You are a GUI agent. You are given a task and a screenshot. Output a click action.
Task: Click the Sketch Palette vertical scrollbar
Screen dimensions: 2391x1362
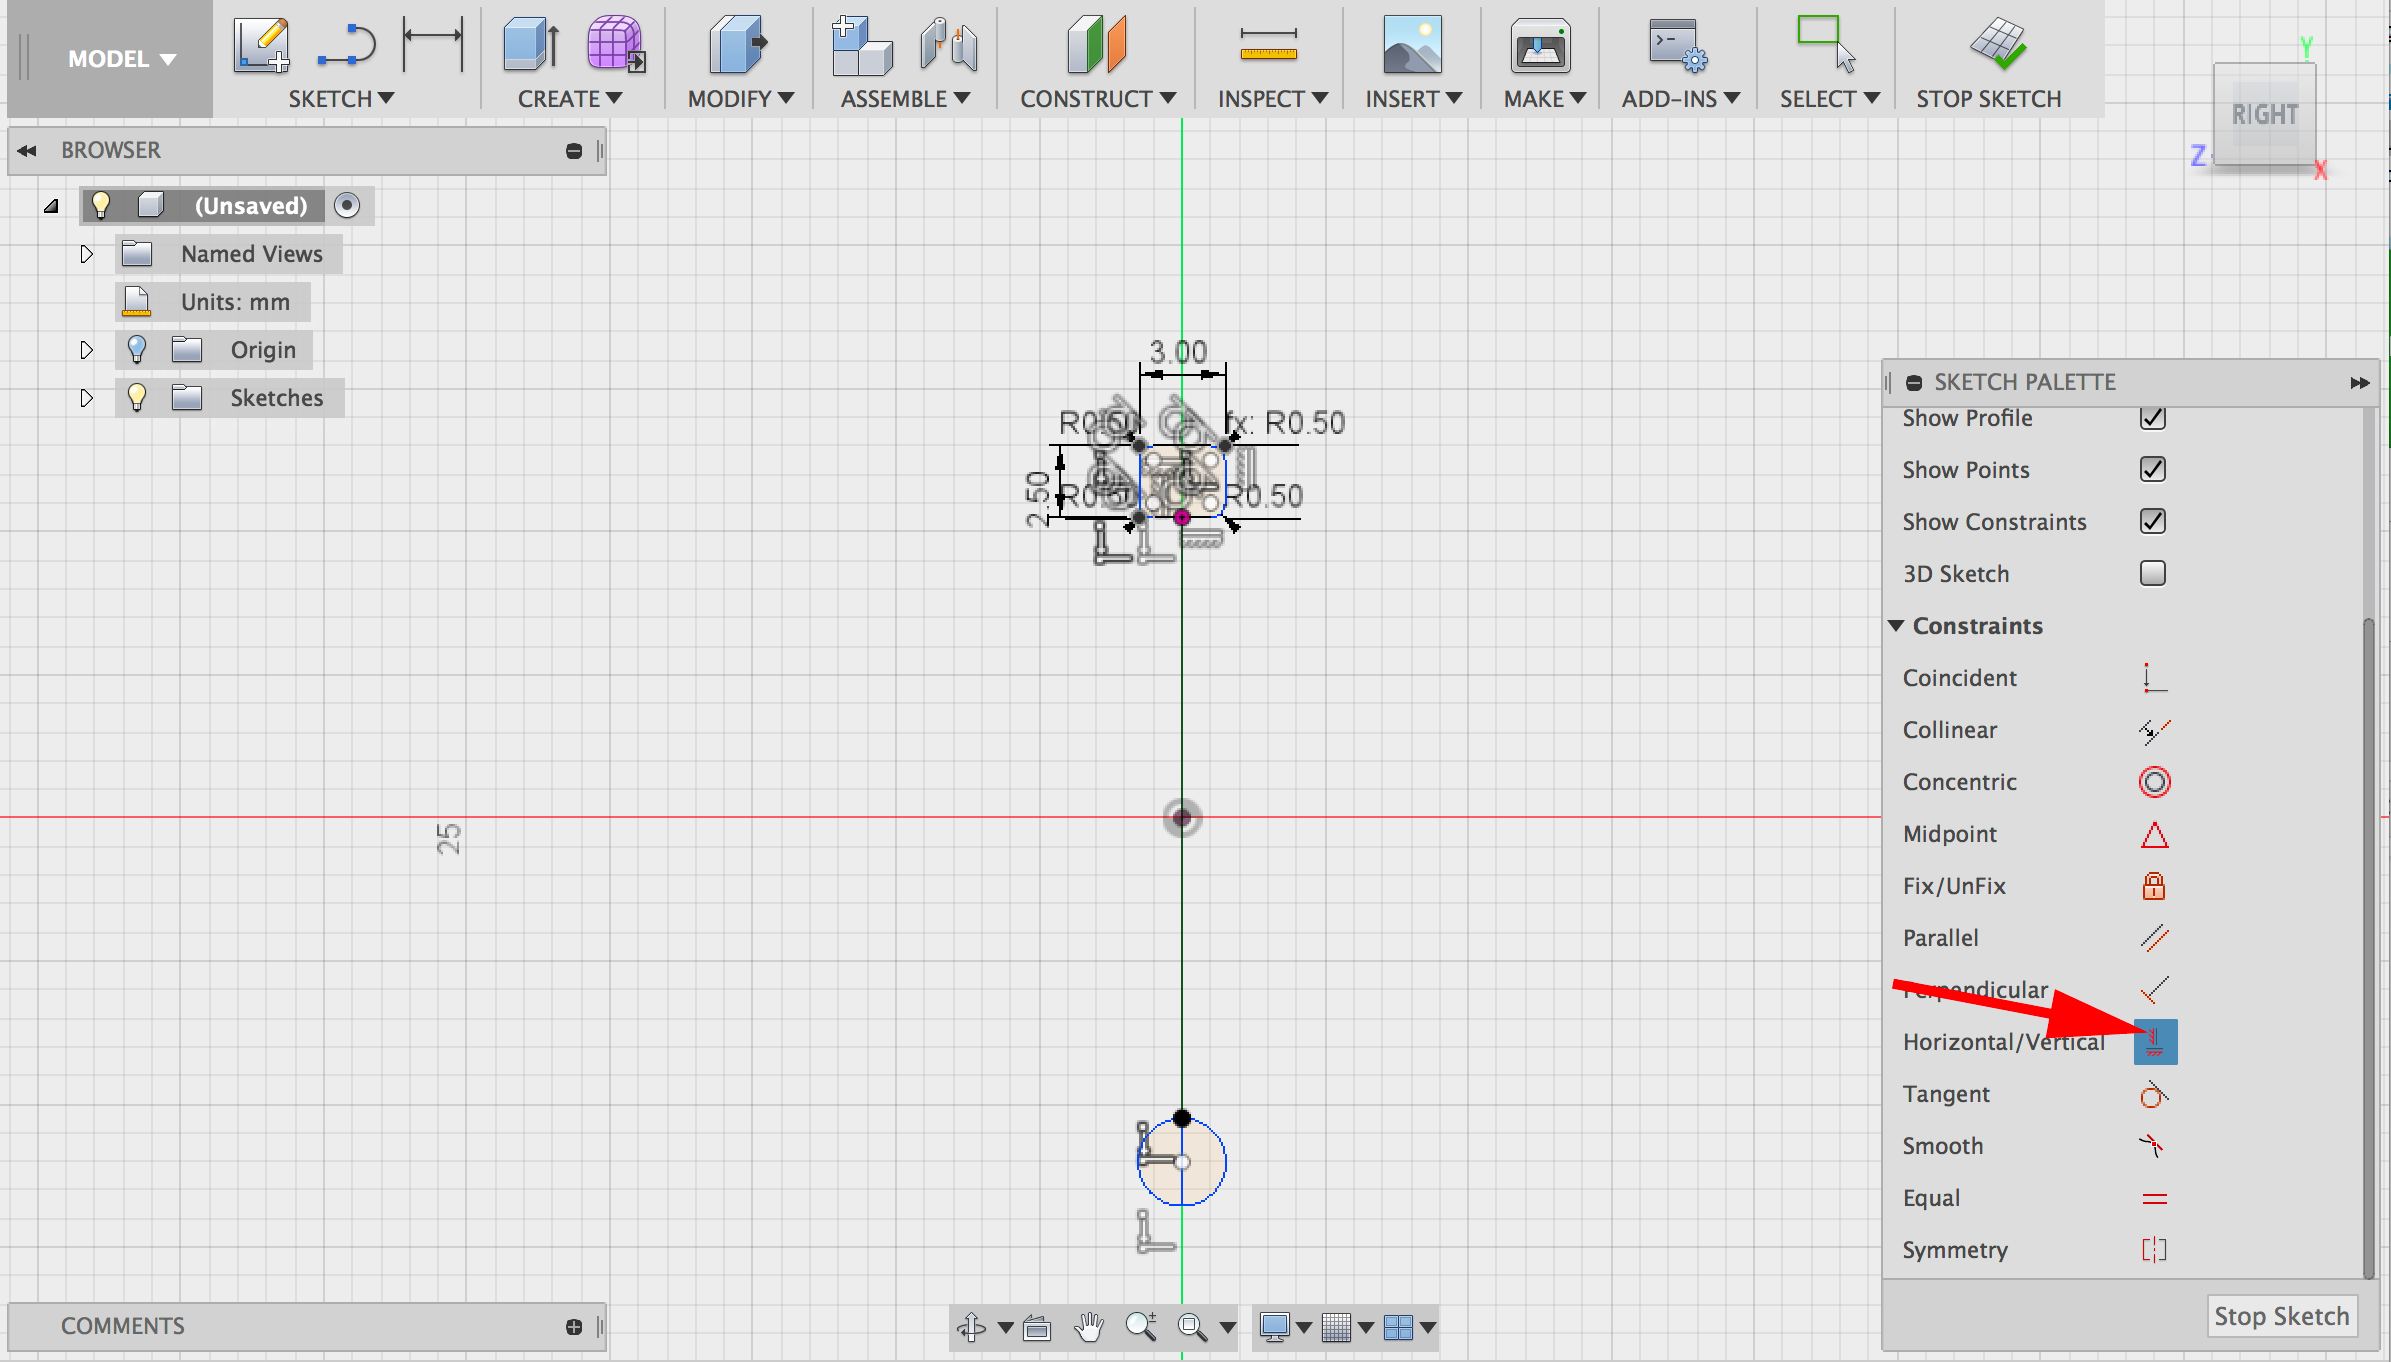pyautogui.click(x=2367, y=948)
